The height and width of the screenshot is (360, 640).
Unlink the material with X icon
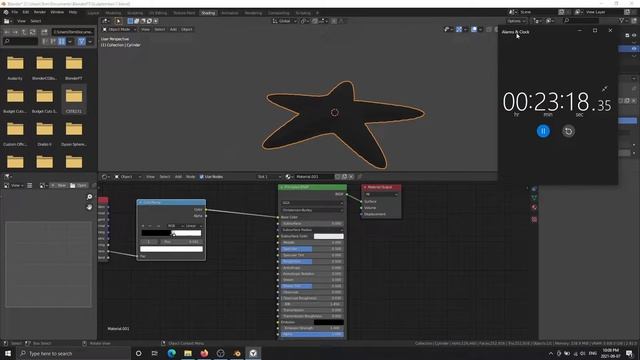(351, 177)
